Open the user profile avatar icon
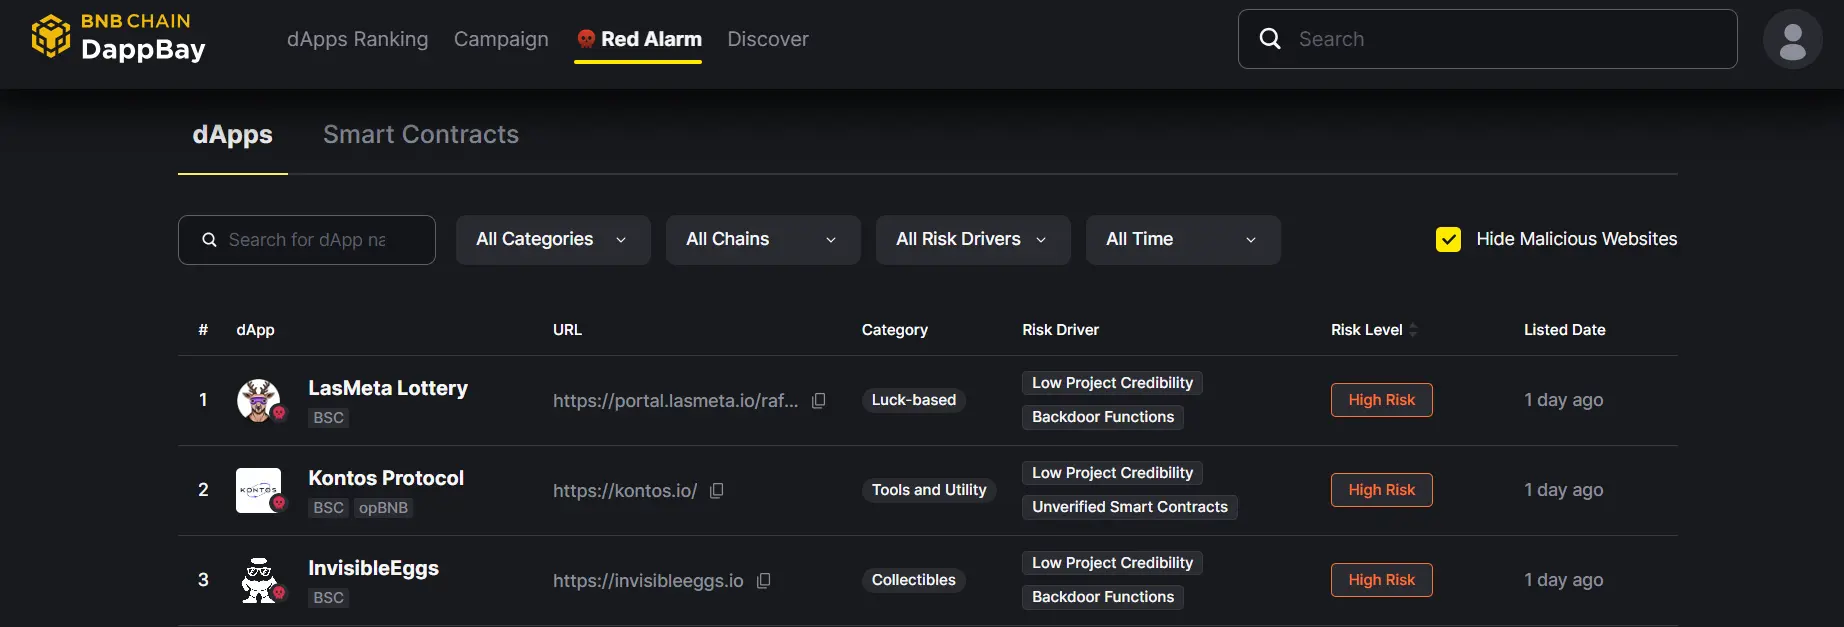1844x627 pixels. (x=1792, y=40)
